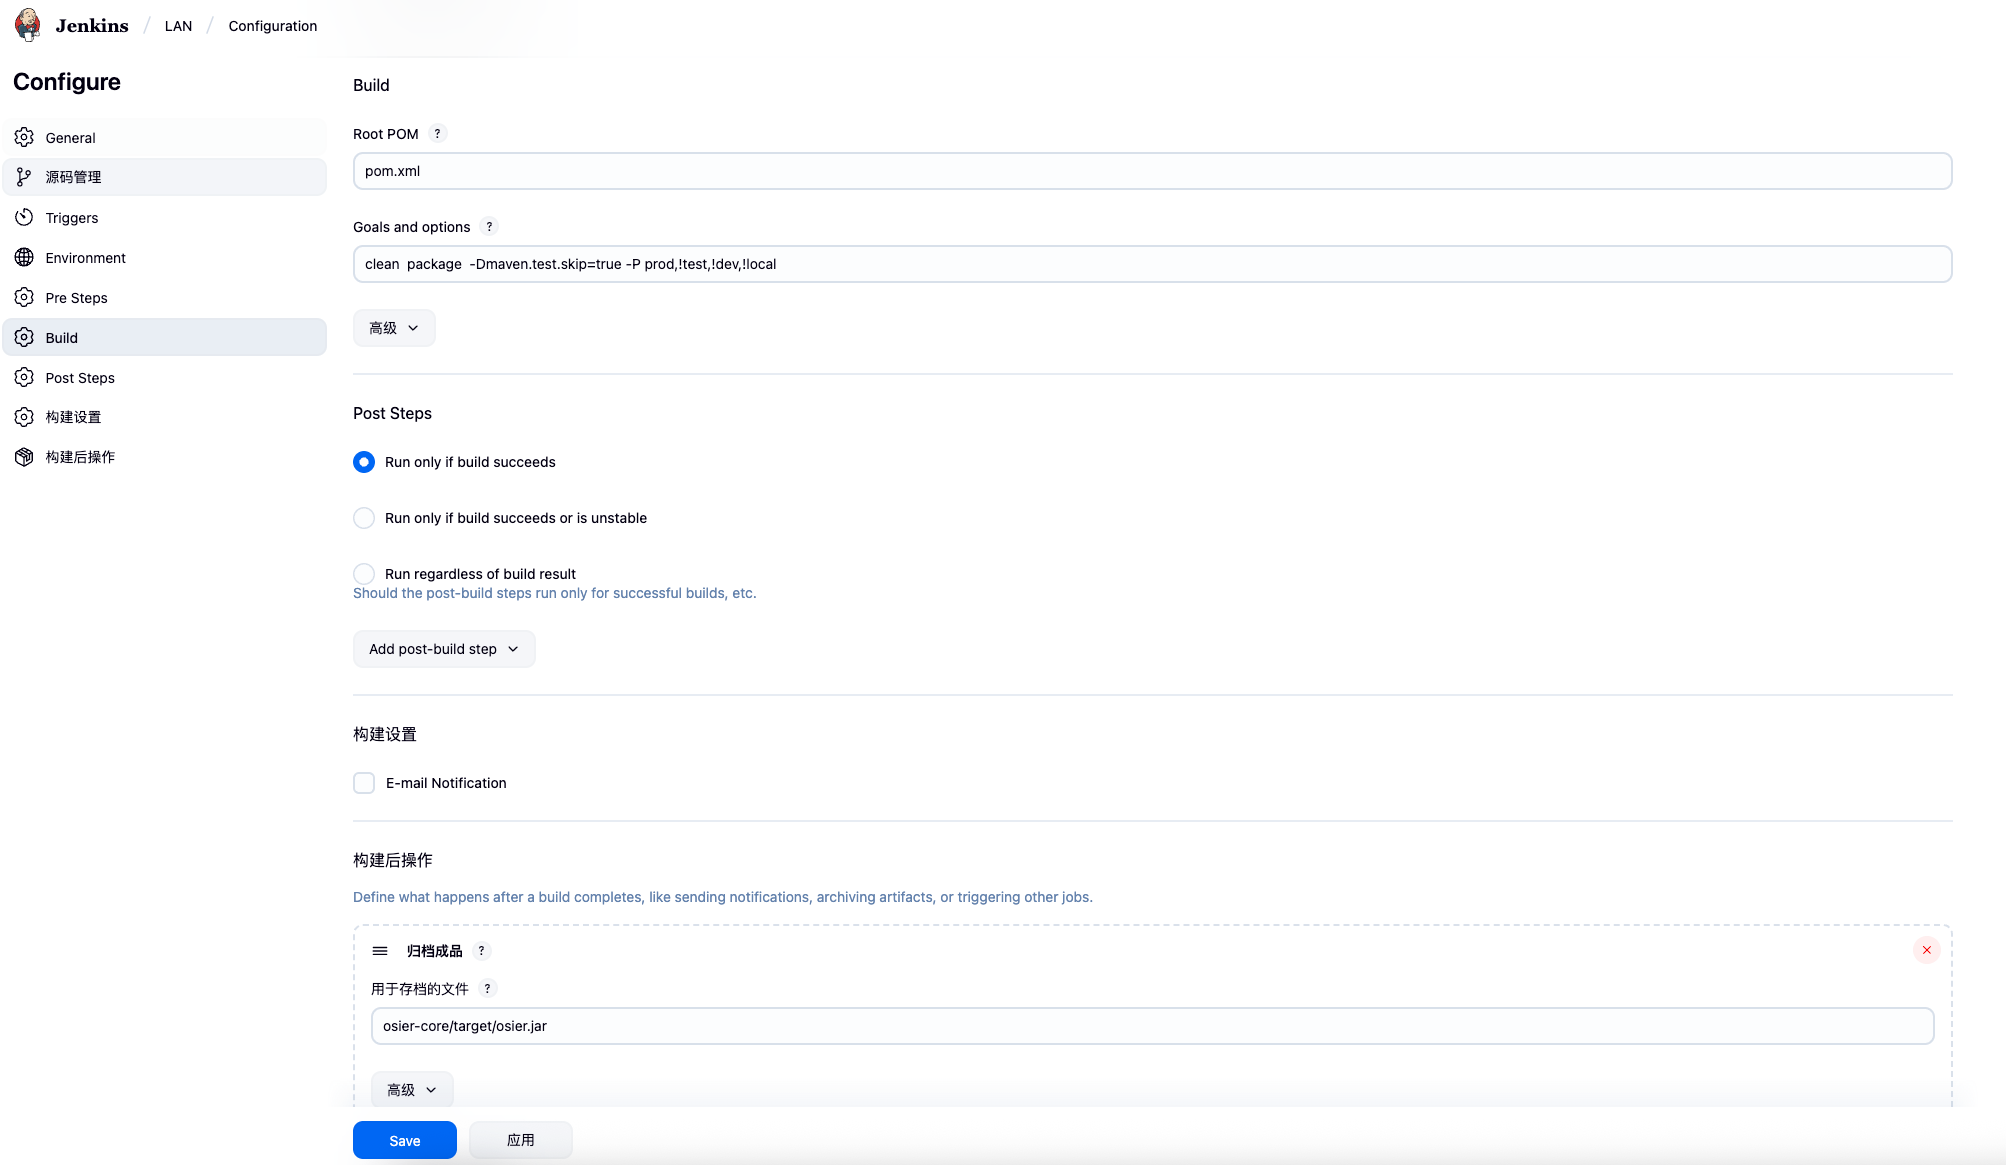Expand the 高级 options under Goals field
Image resolution: width=2006 pixels, height=1165 pixels.
click(x=394, y=328)
